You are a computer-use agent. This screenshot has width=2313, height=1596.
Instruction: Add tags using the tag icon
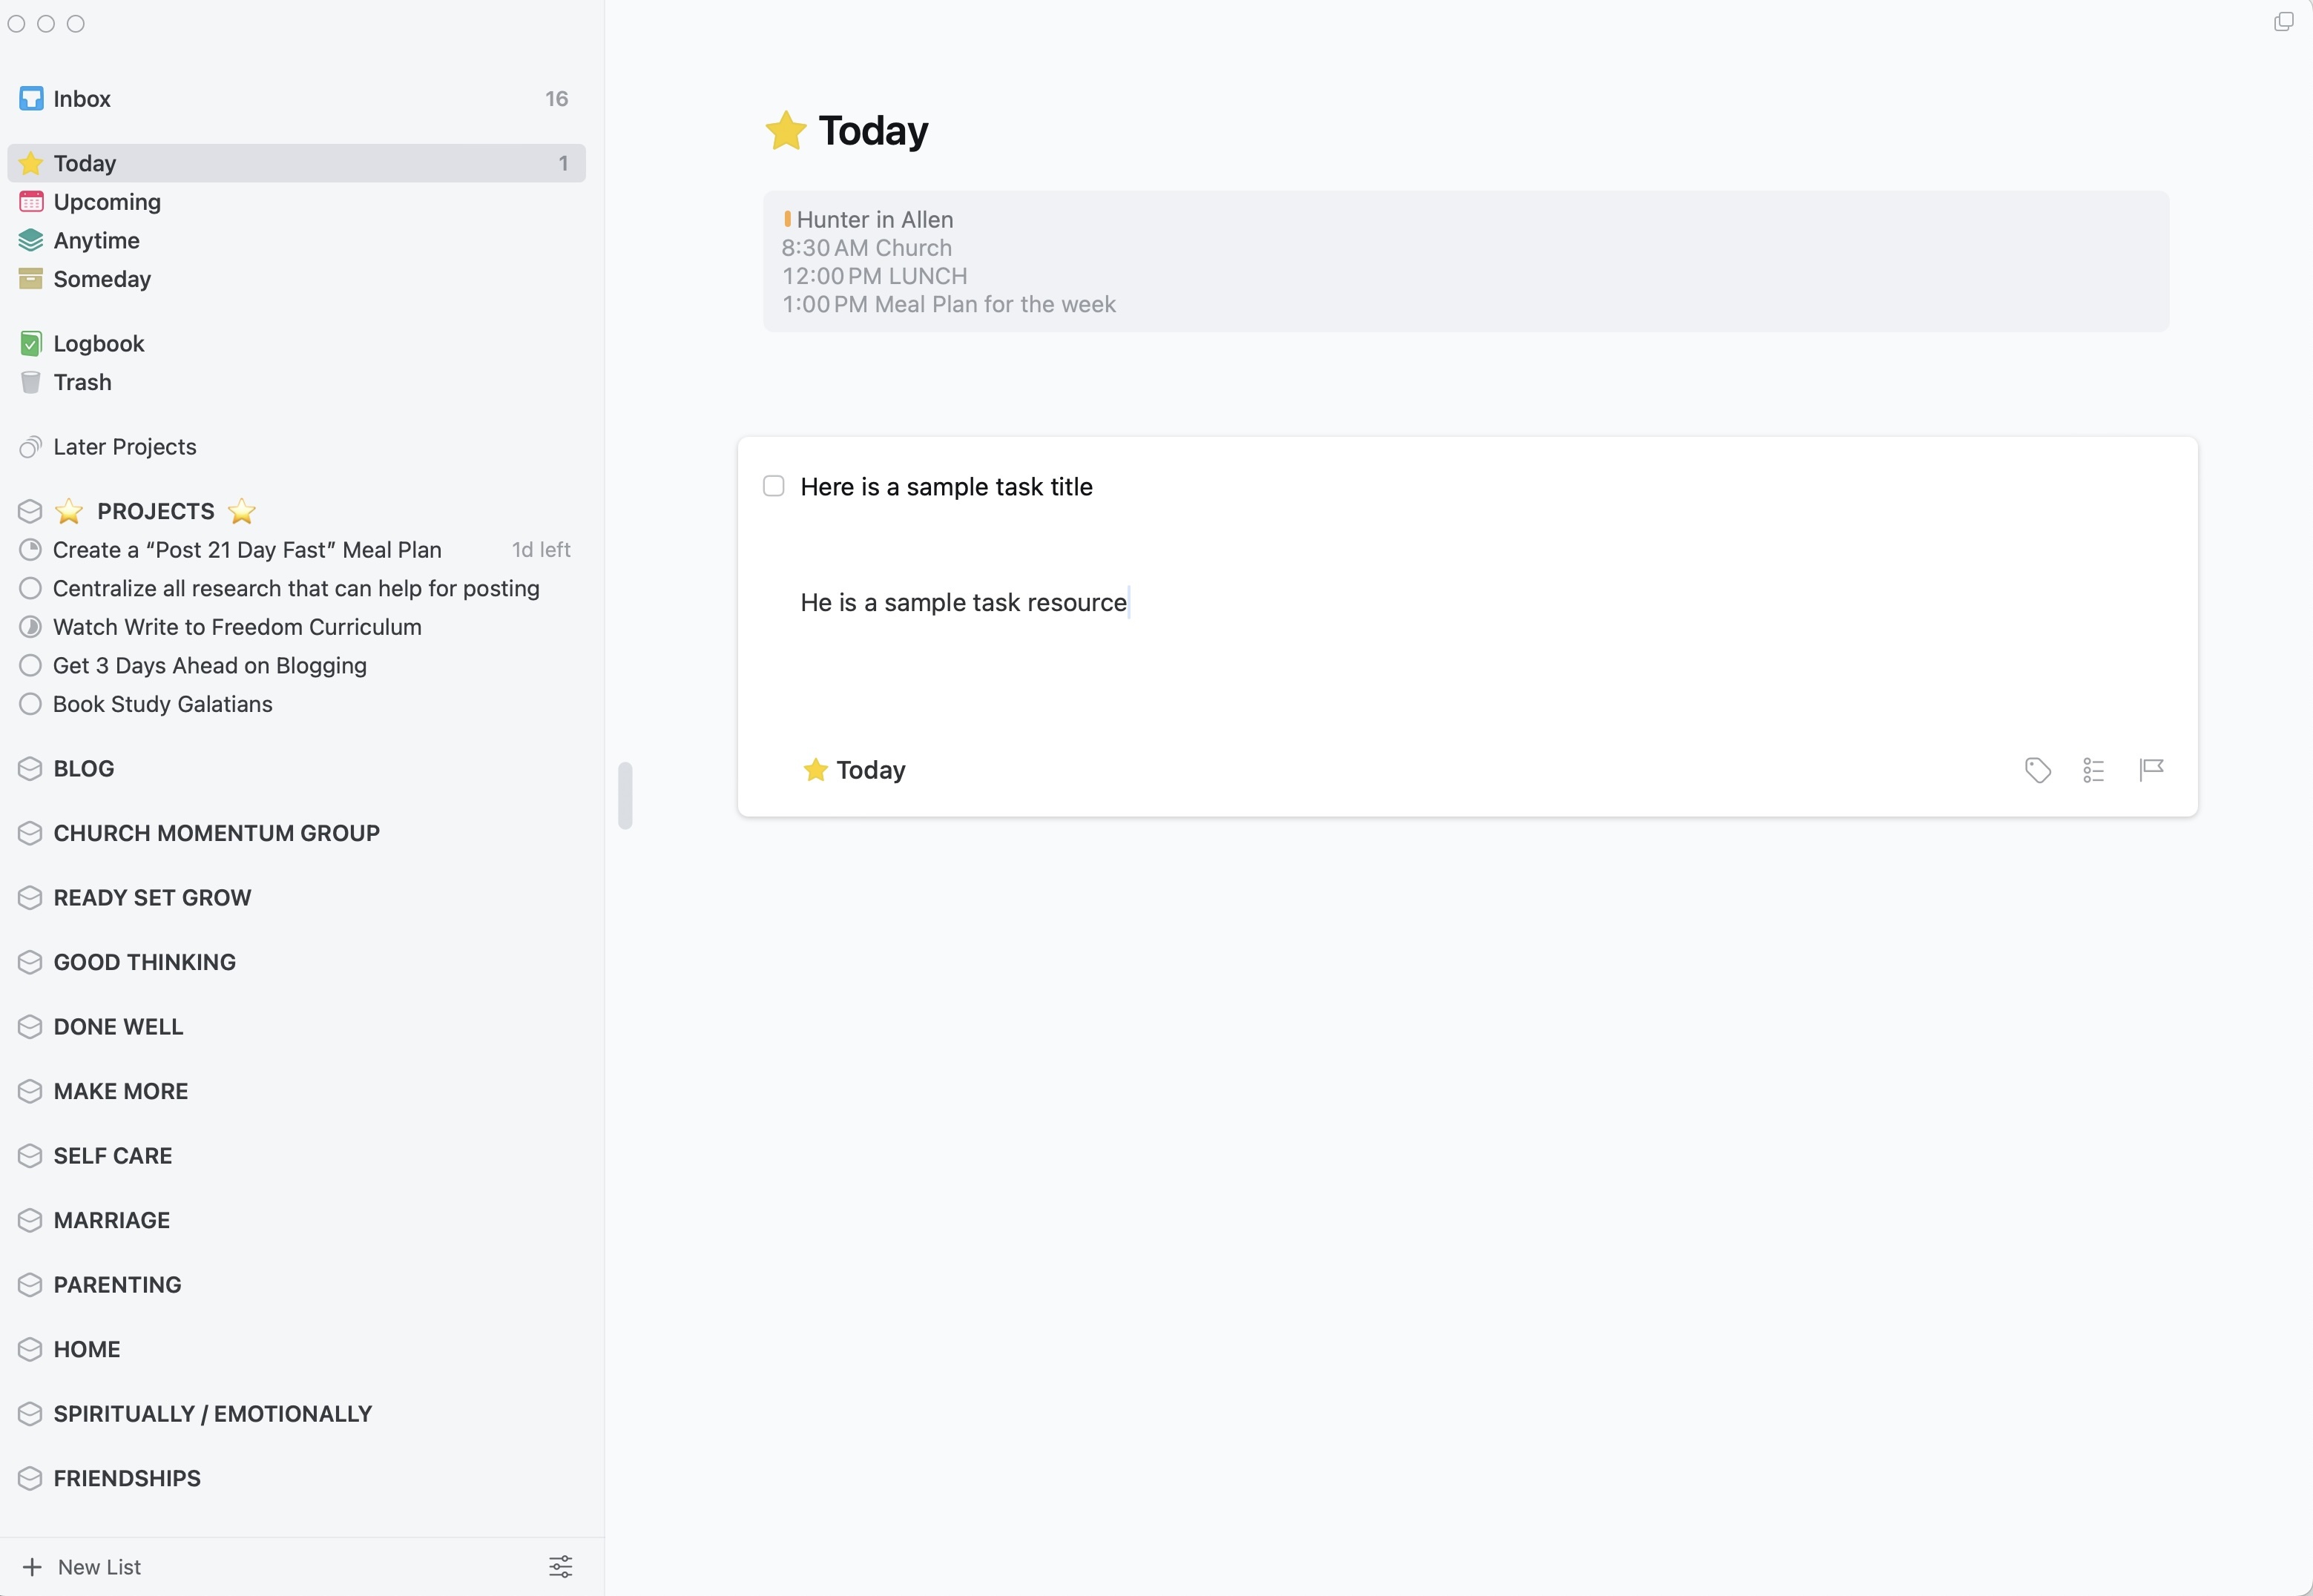[2038, 770]
